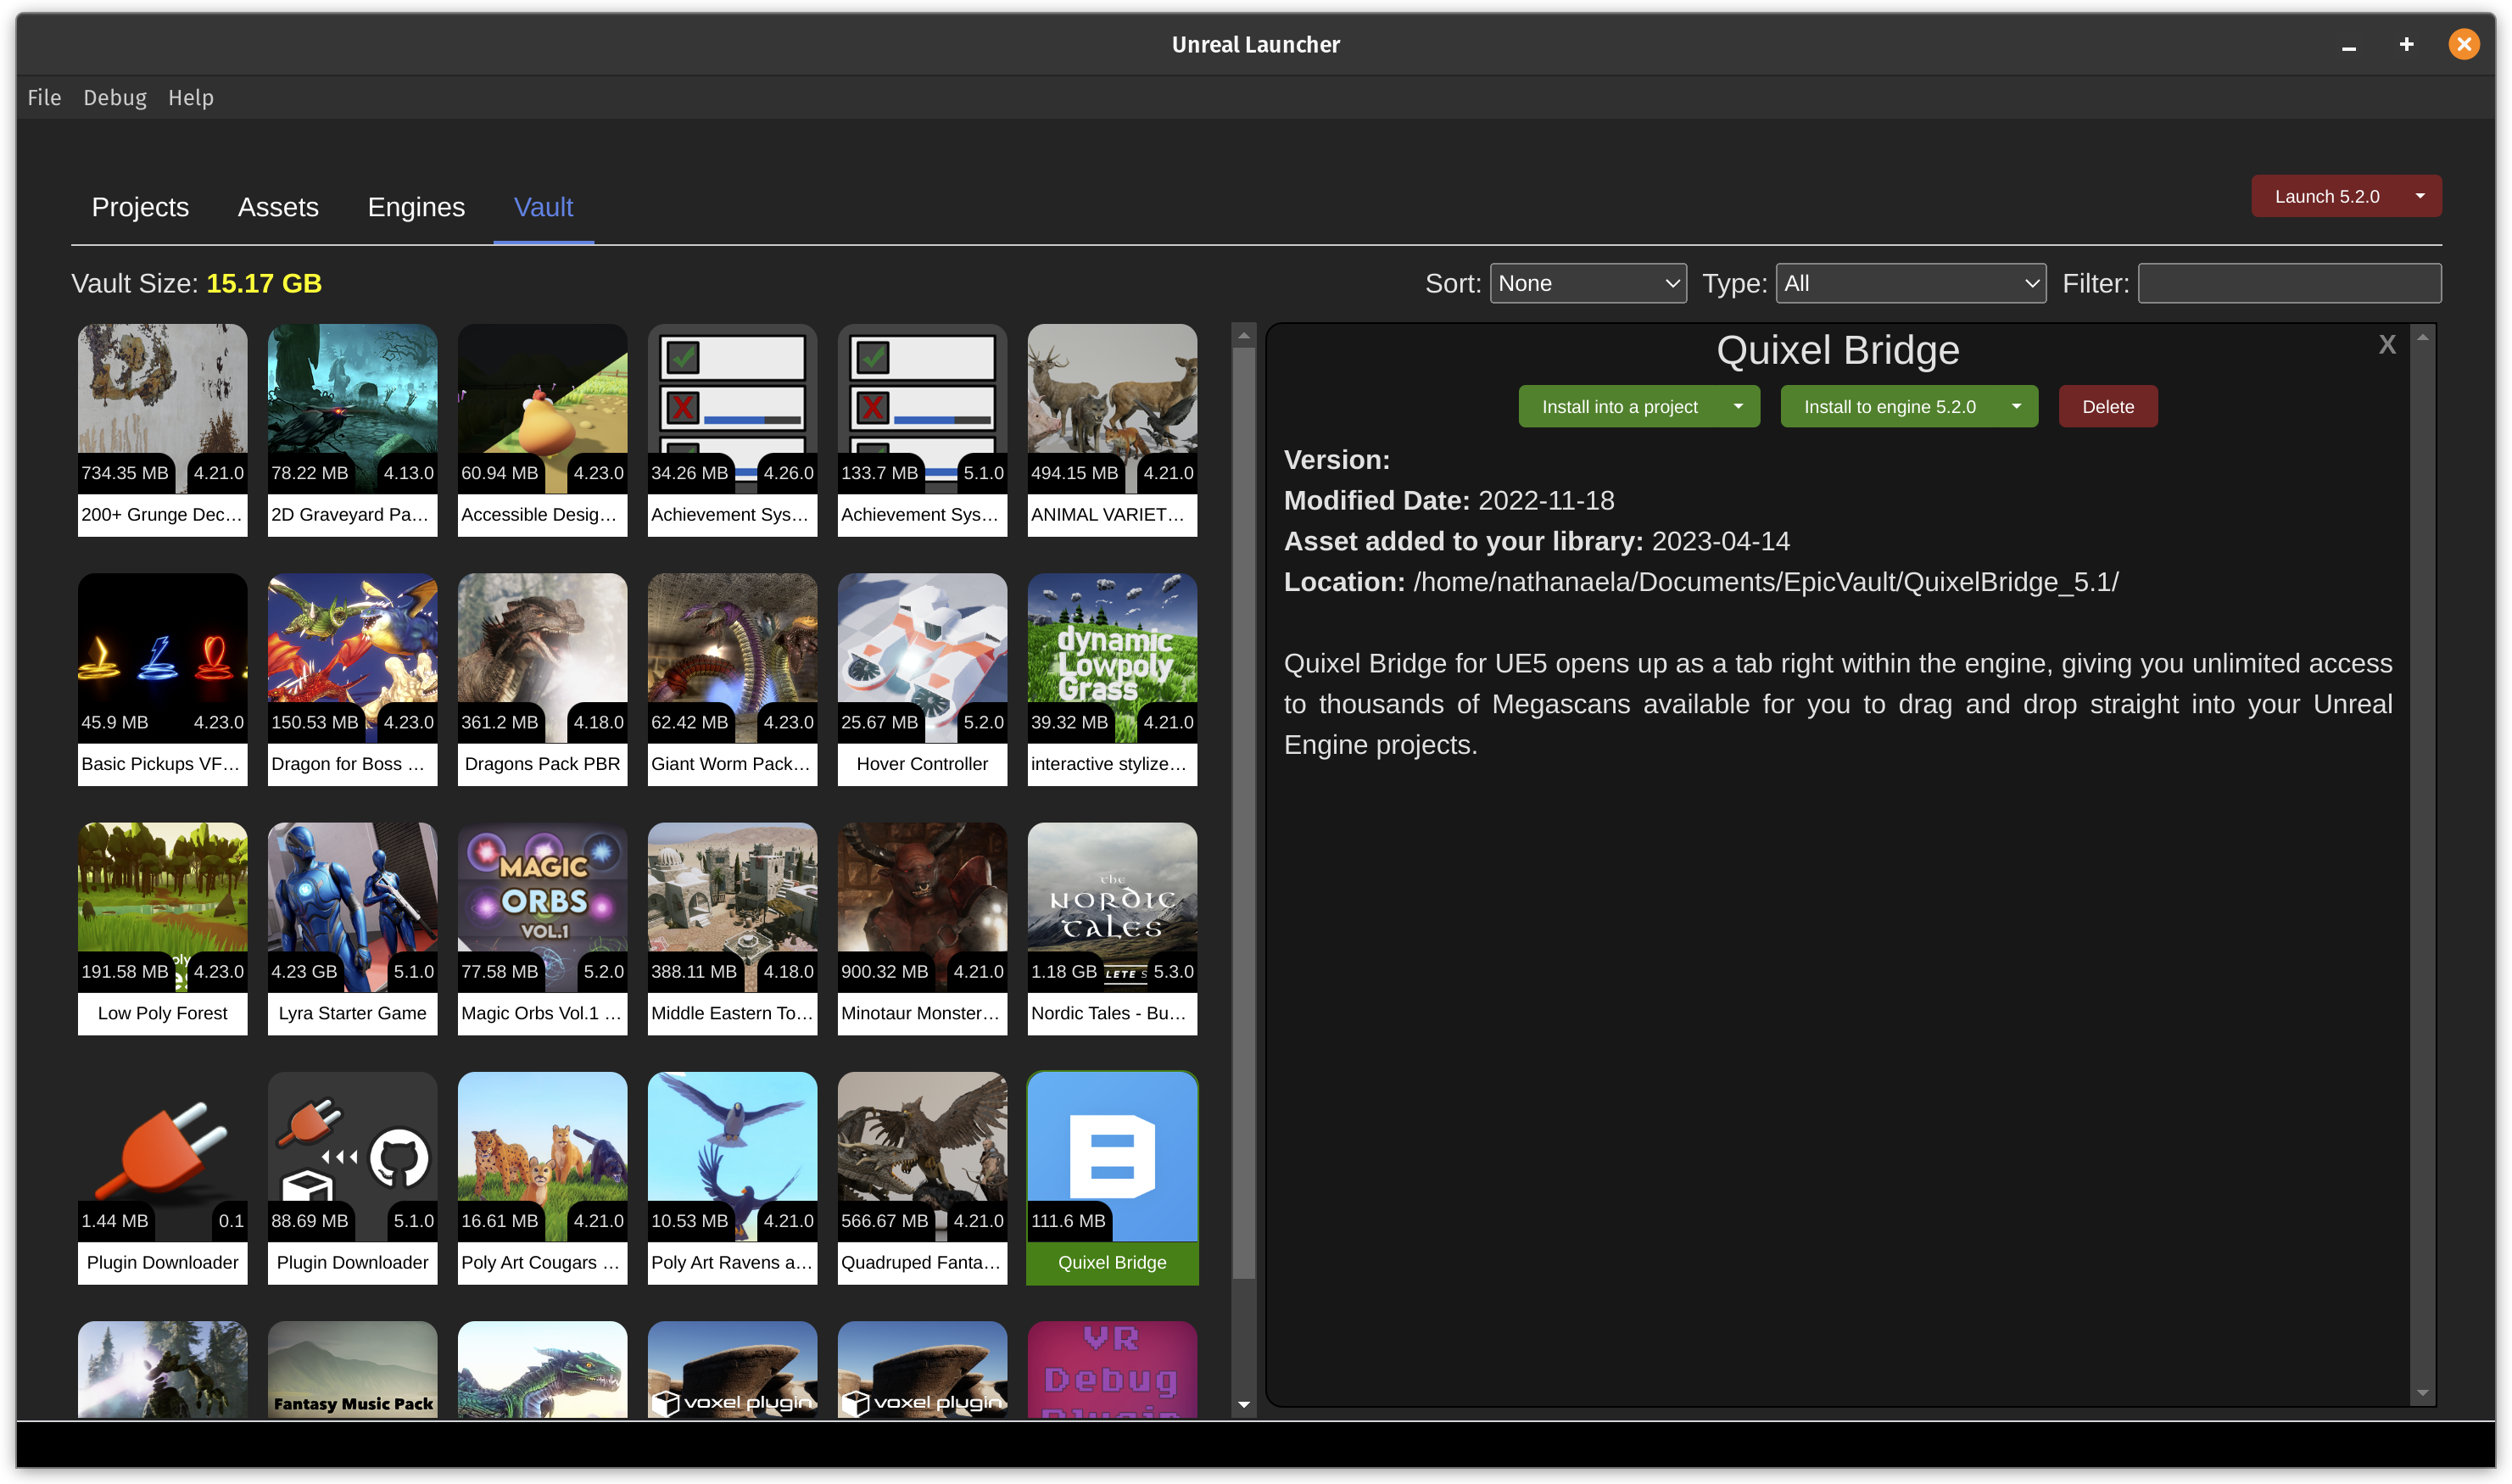Open the Nordic Tales asset card
Viewport: 2512px width, 1484px height.
pyautogui.click(x=1112, y=928)
